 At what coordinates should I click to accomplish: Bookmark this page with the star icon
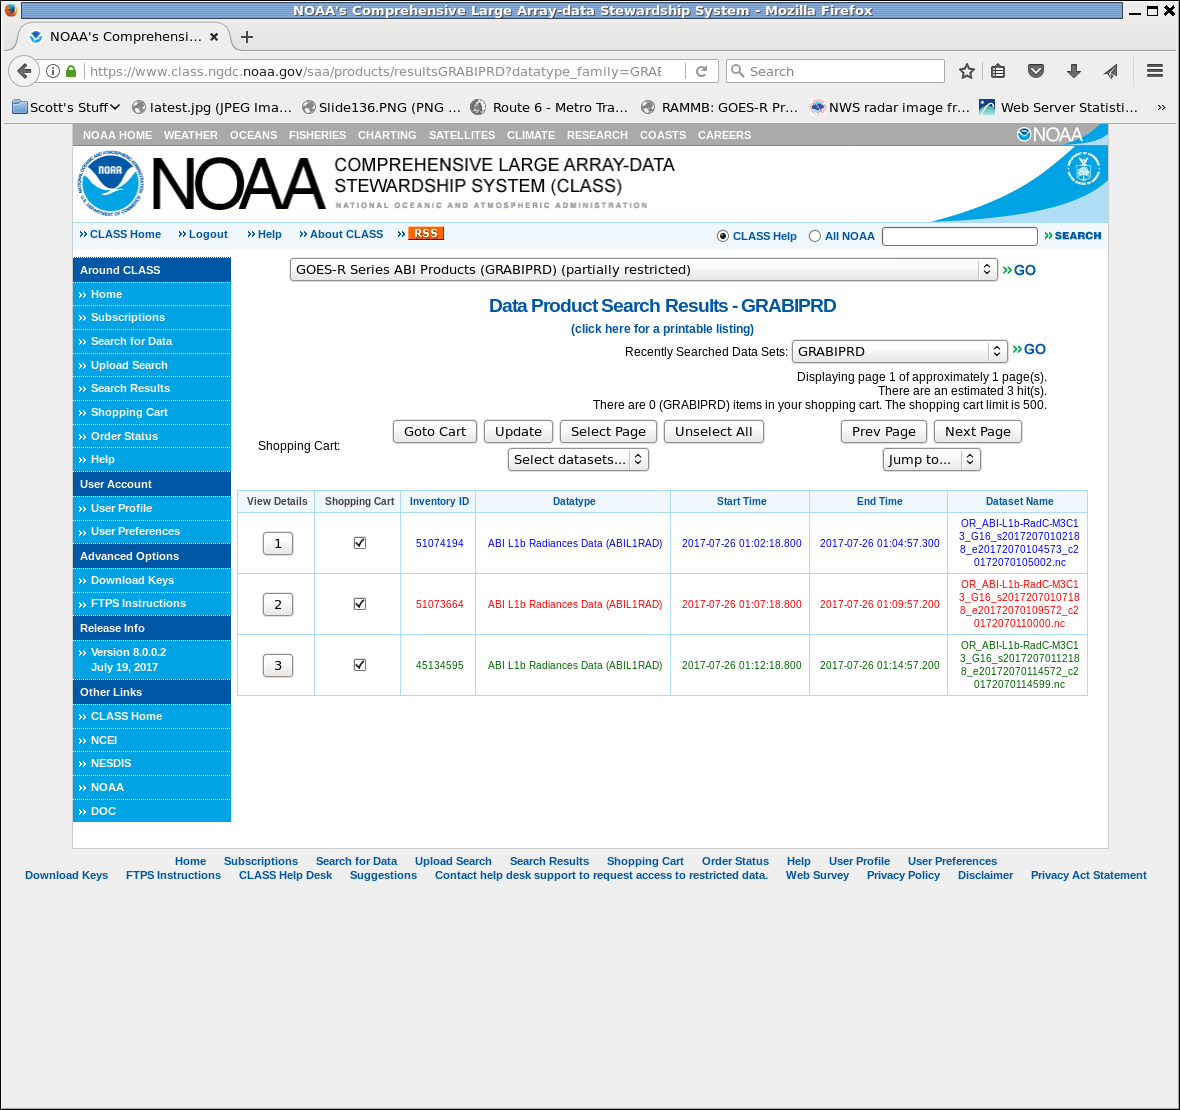[x=966, y=71]
